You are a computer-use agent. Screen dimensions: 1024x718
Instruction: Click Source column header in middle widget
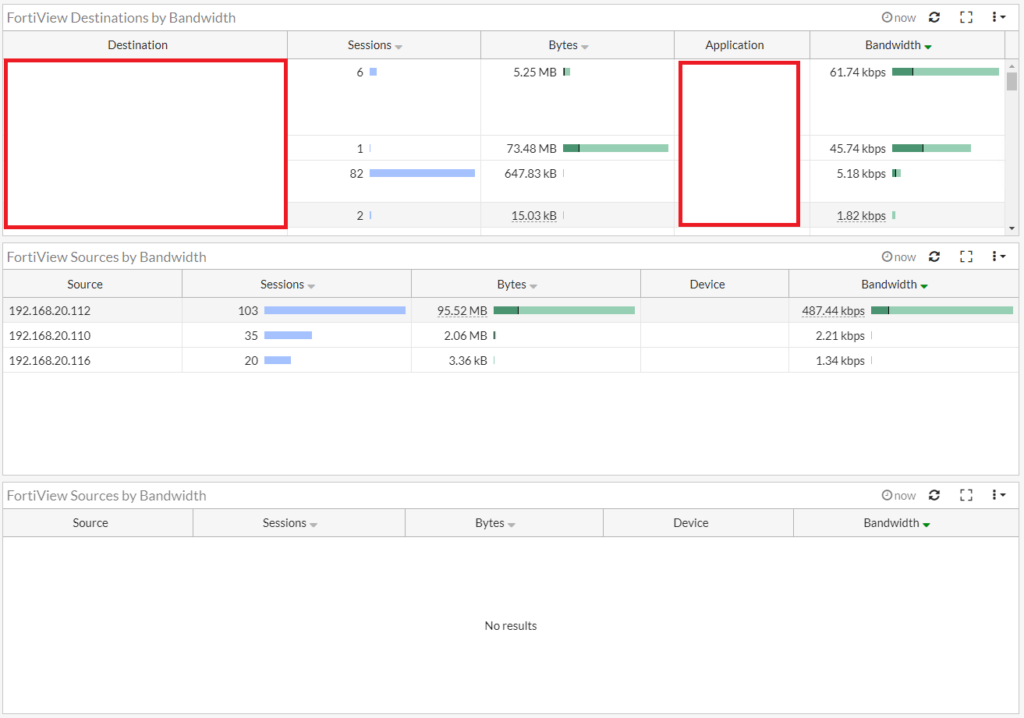tap(92, 284)
